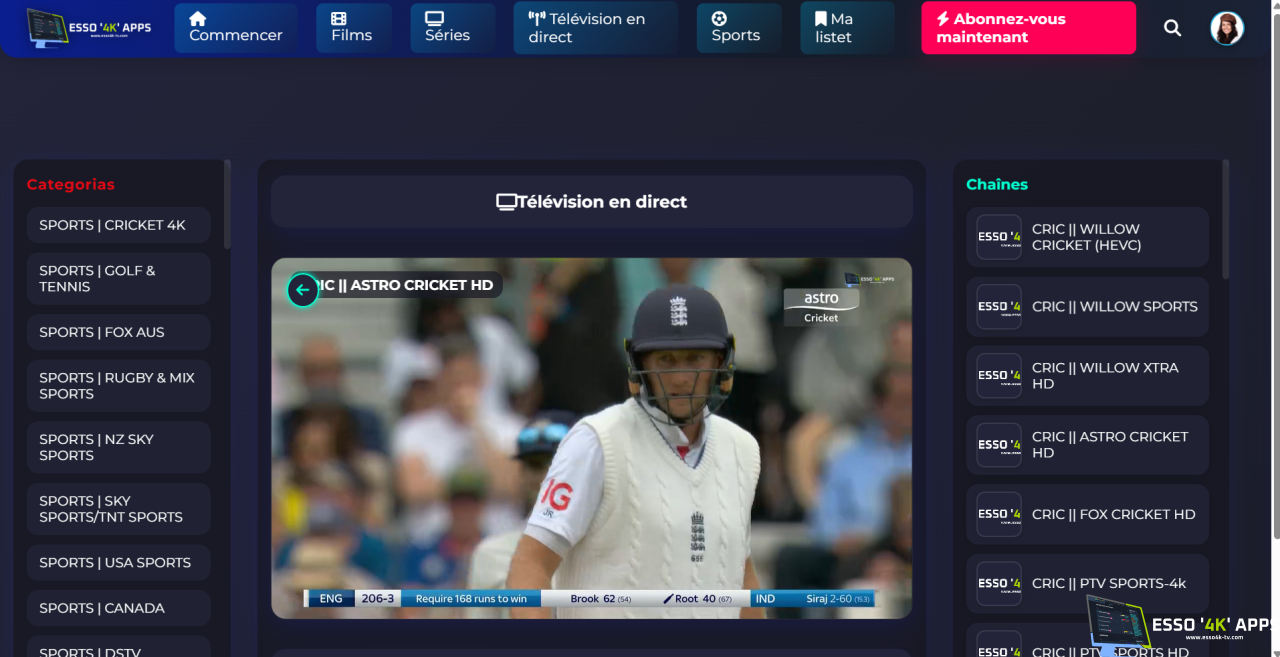
Task: Click the back arrow on video player
Action: 303,290
